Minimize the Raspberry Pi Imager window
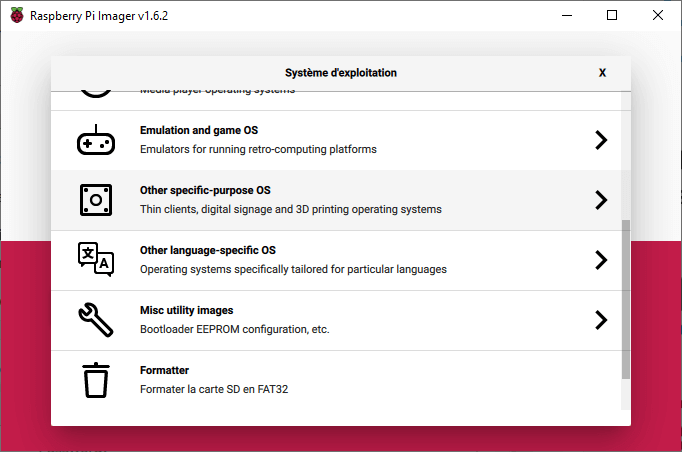682x452 pixels. (567, 15)
